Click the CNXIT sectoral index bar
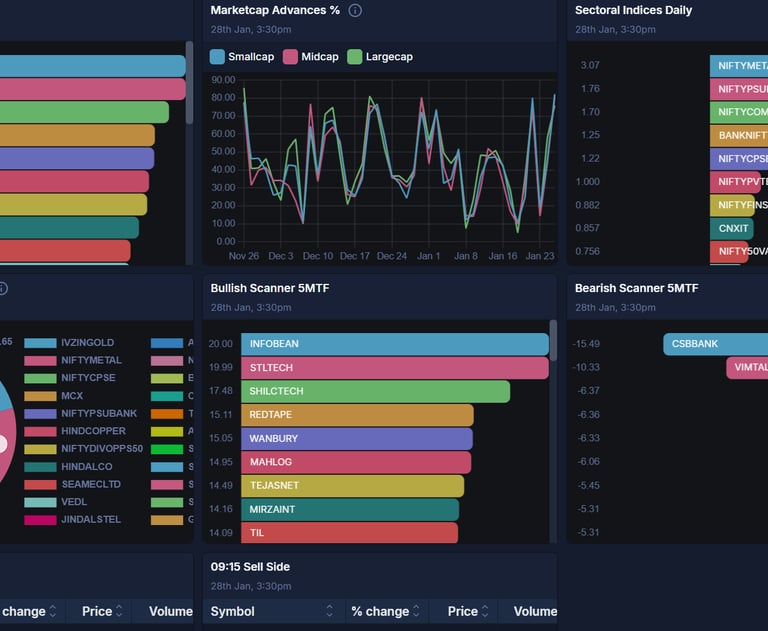 pos(732,229)
